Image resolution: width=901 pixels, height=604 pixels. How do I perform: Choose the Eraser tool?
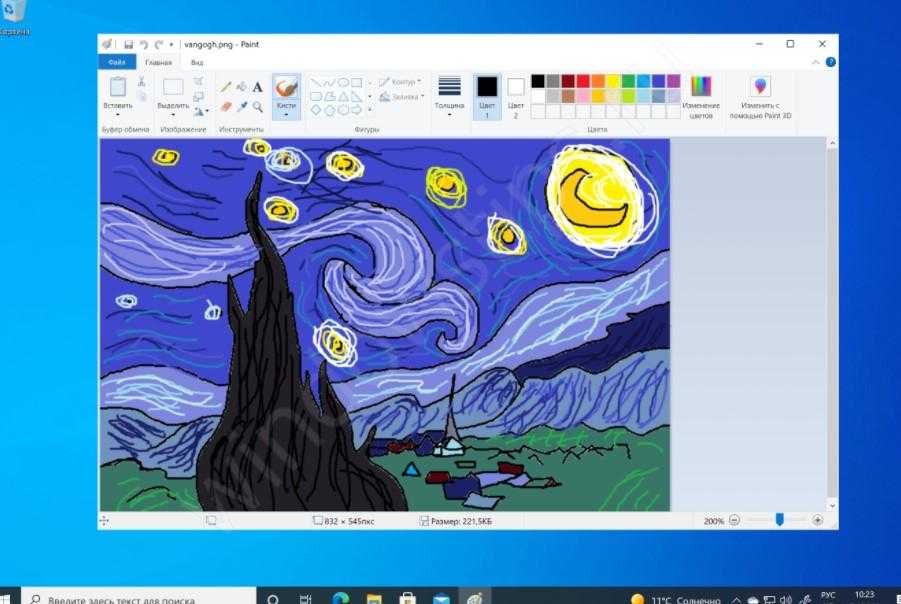tap(226, 106)
